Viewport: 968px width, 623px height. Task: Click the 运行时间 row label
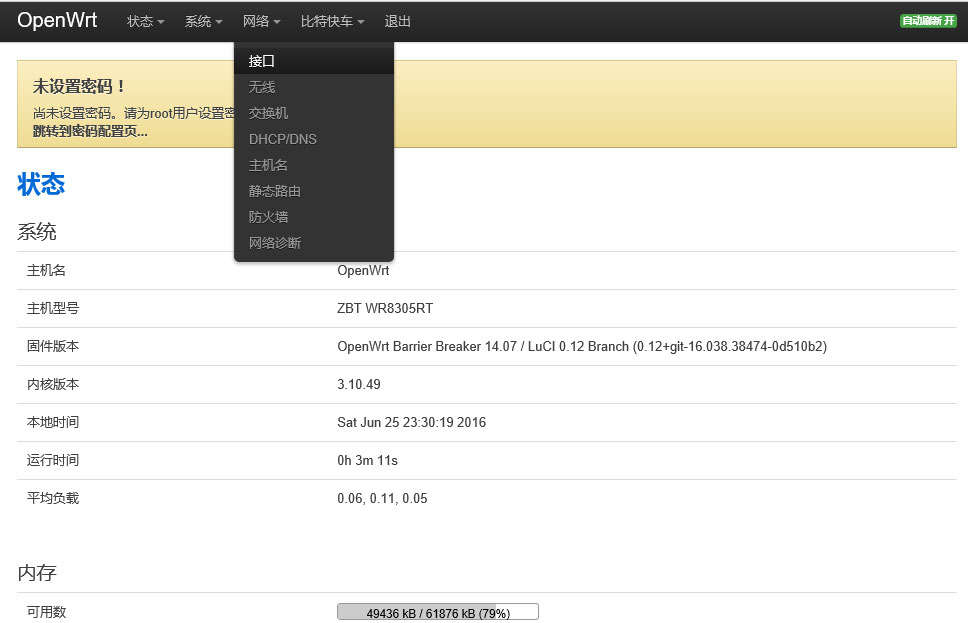pos(53,460)
